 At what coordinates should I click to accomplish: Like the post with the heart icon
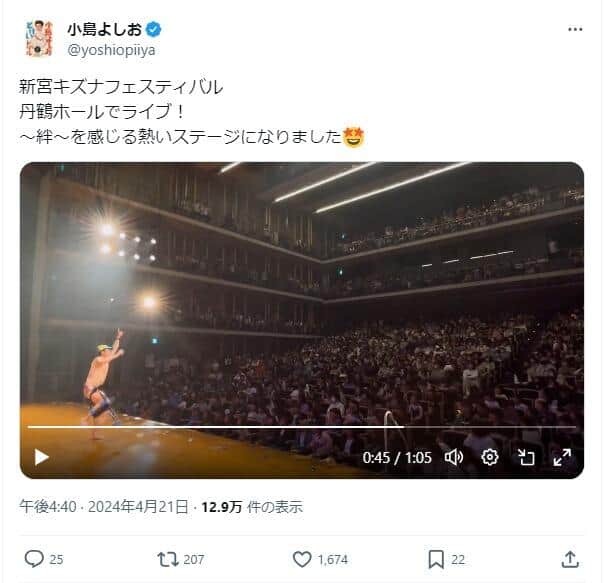click(x=302, y=559)
